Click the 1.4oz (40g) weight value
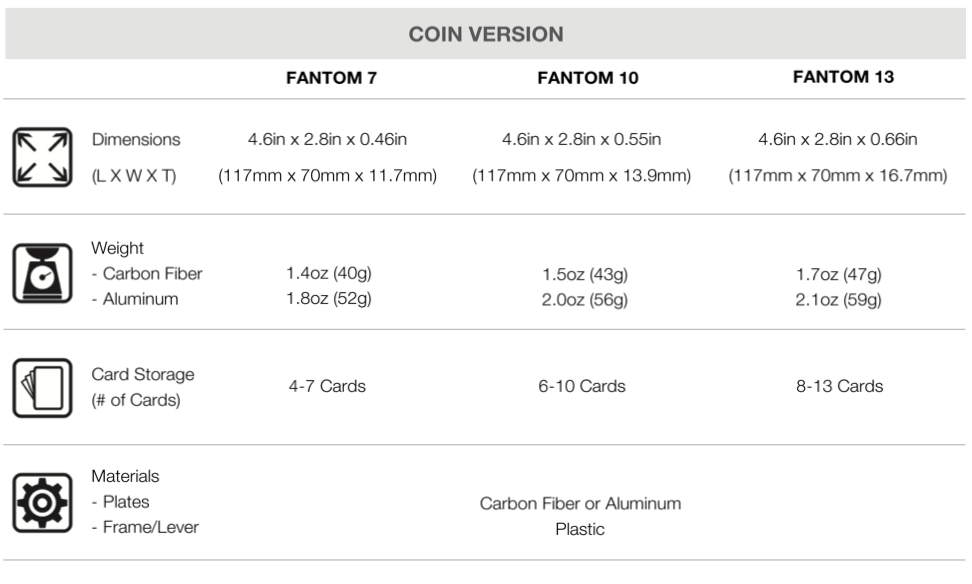This screenshot has height=584, width=972. 329,273
